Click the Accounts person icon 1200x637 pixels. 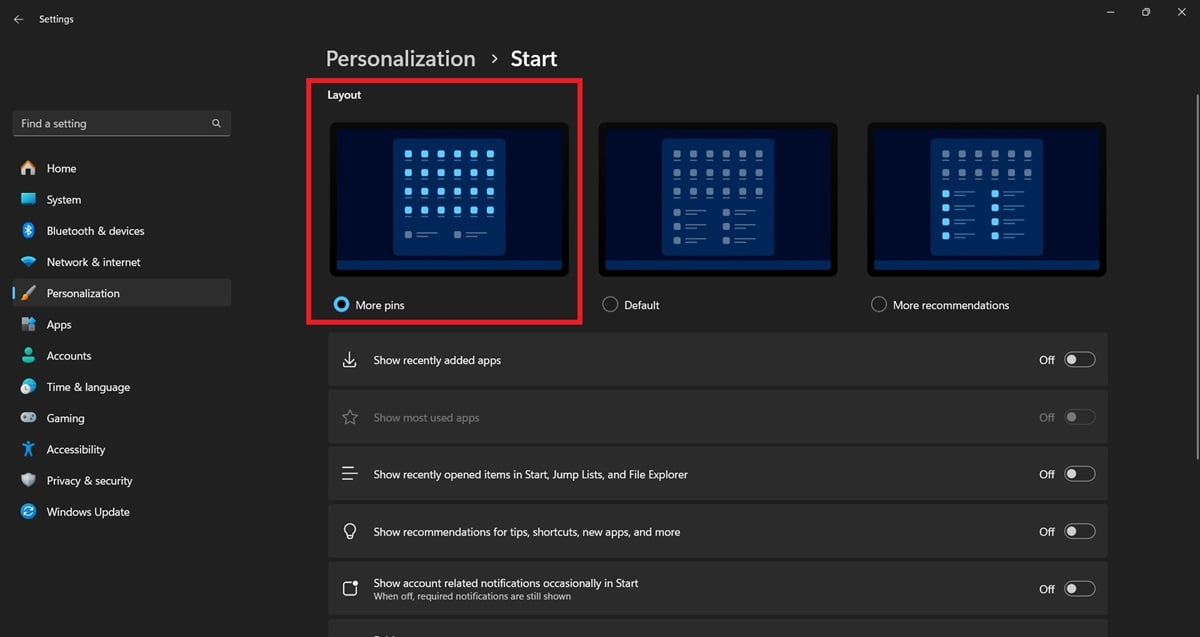28,355
